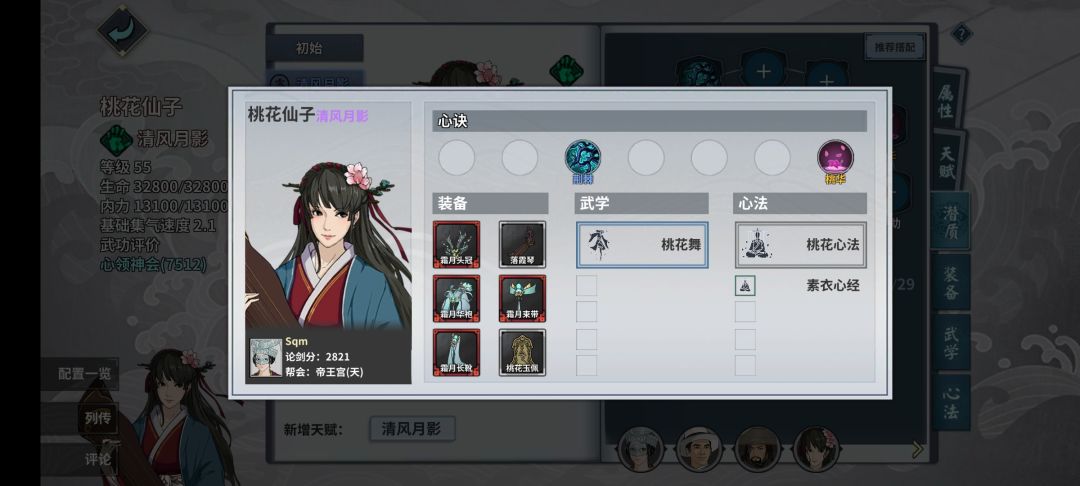Select the Sqm player avatar thumbnail
The image size is (1080, 486).
pyautogui.click(x=266, y=357)
